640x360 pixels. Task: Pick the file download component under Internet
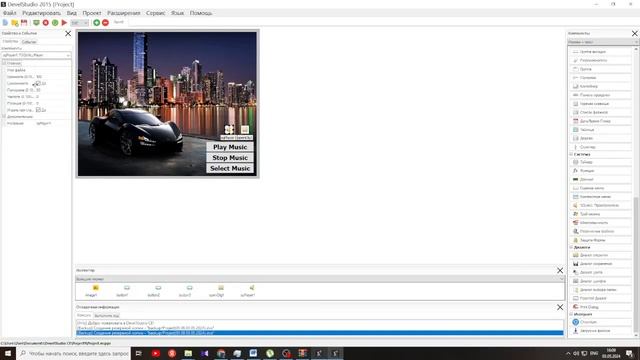coord(601,331)
